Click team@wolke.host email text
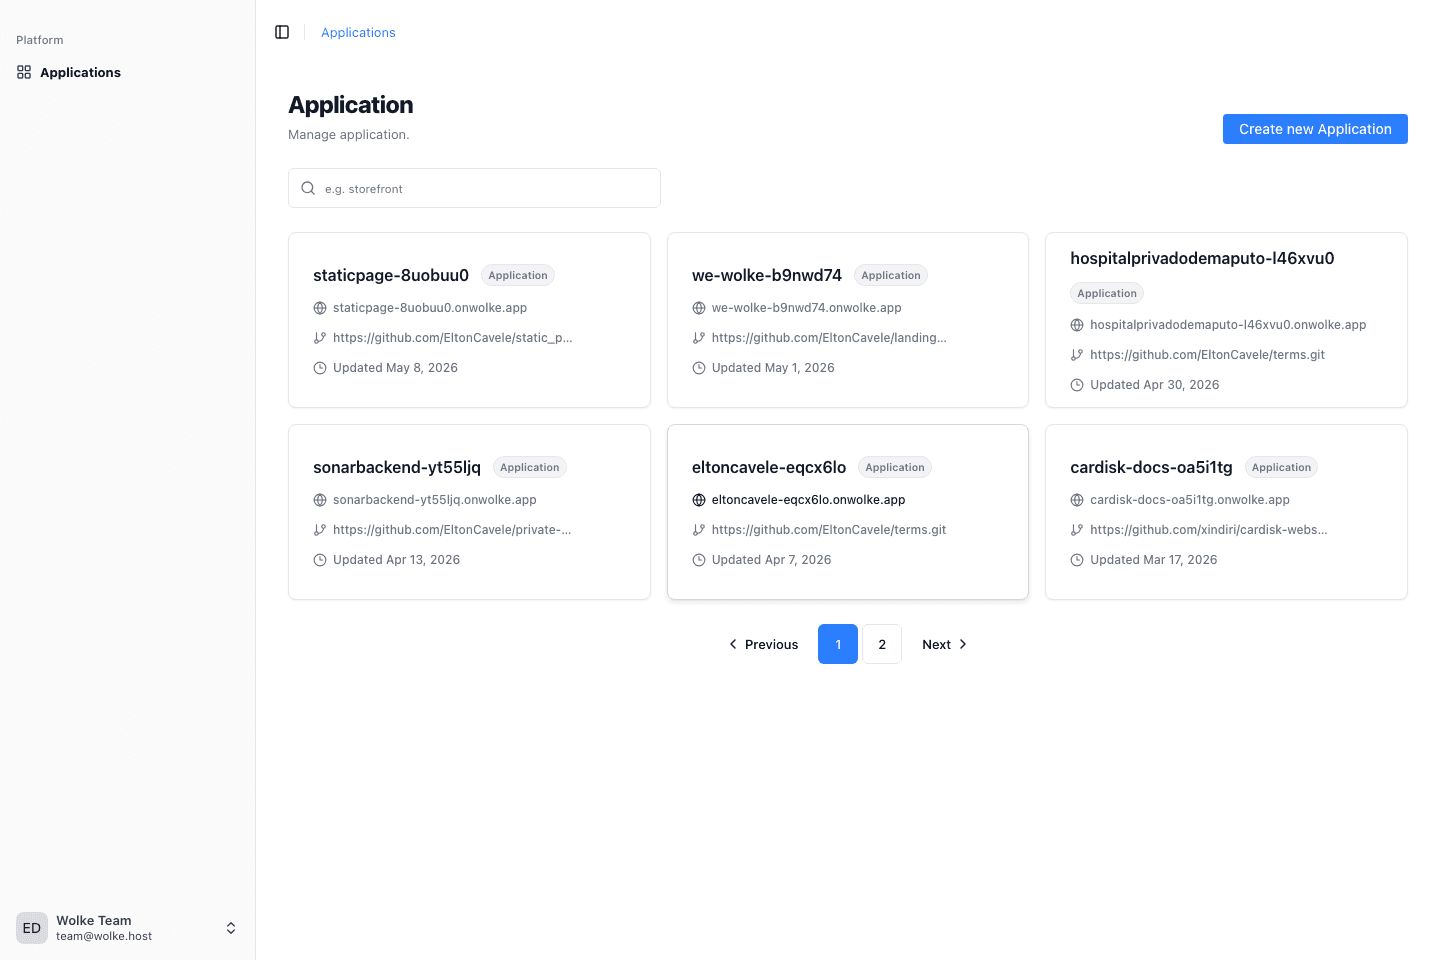This screenshot has height=960, width=1440. click(x=104, y=936)
